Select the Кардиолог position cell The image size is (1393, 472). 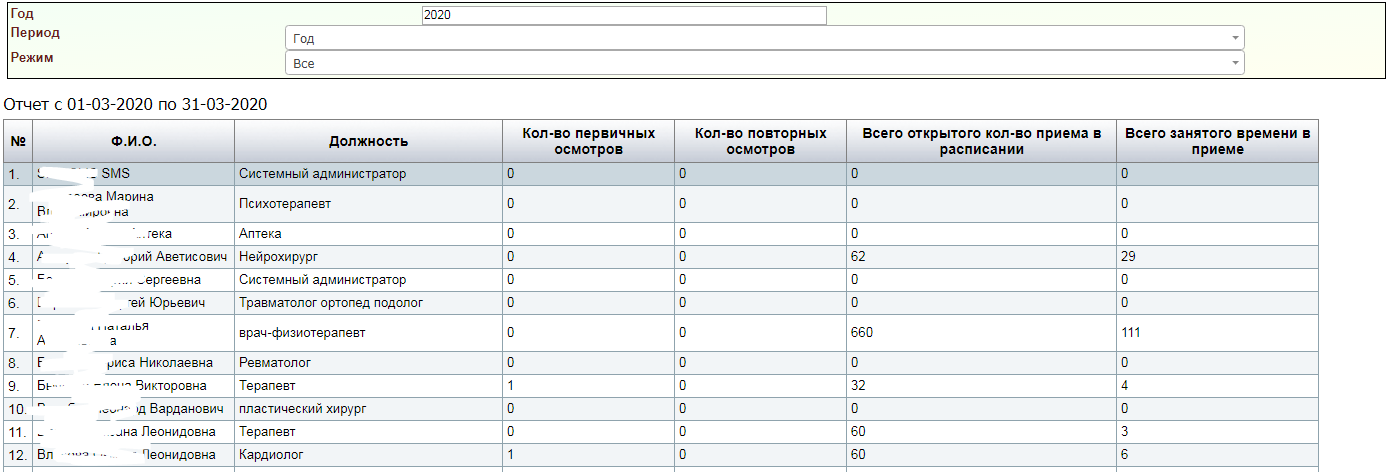(x=270, y=455)
